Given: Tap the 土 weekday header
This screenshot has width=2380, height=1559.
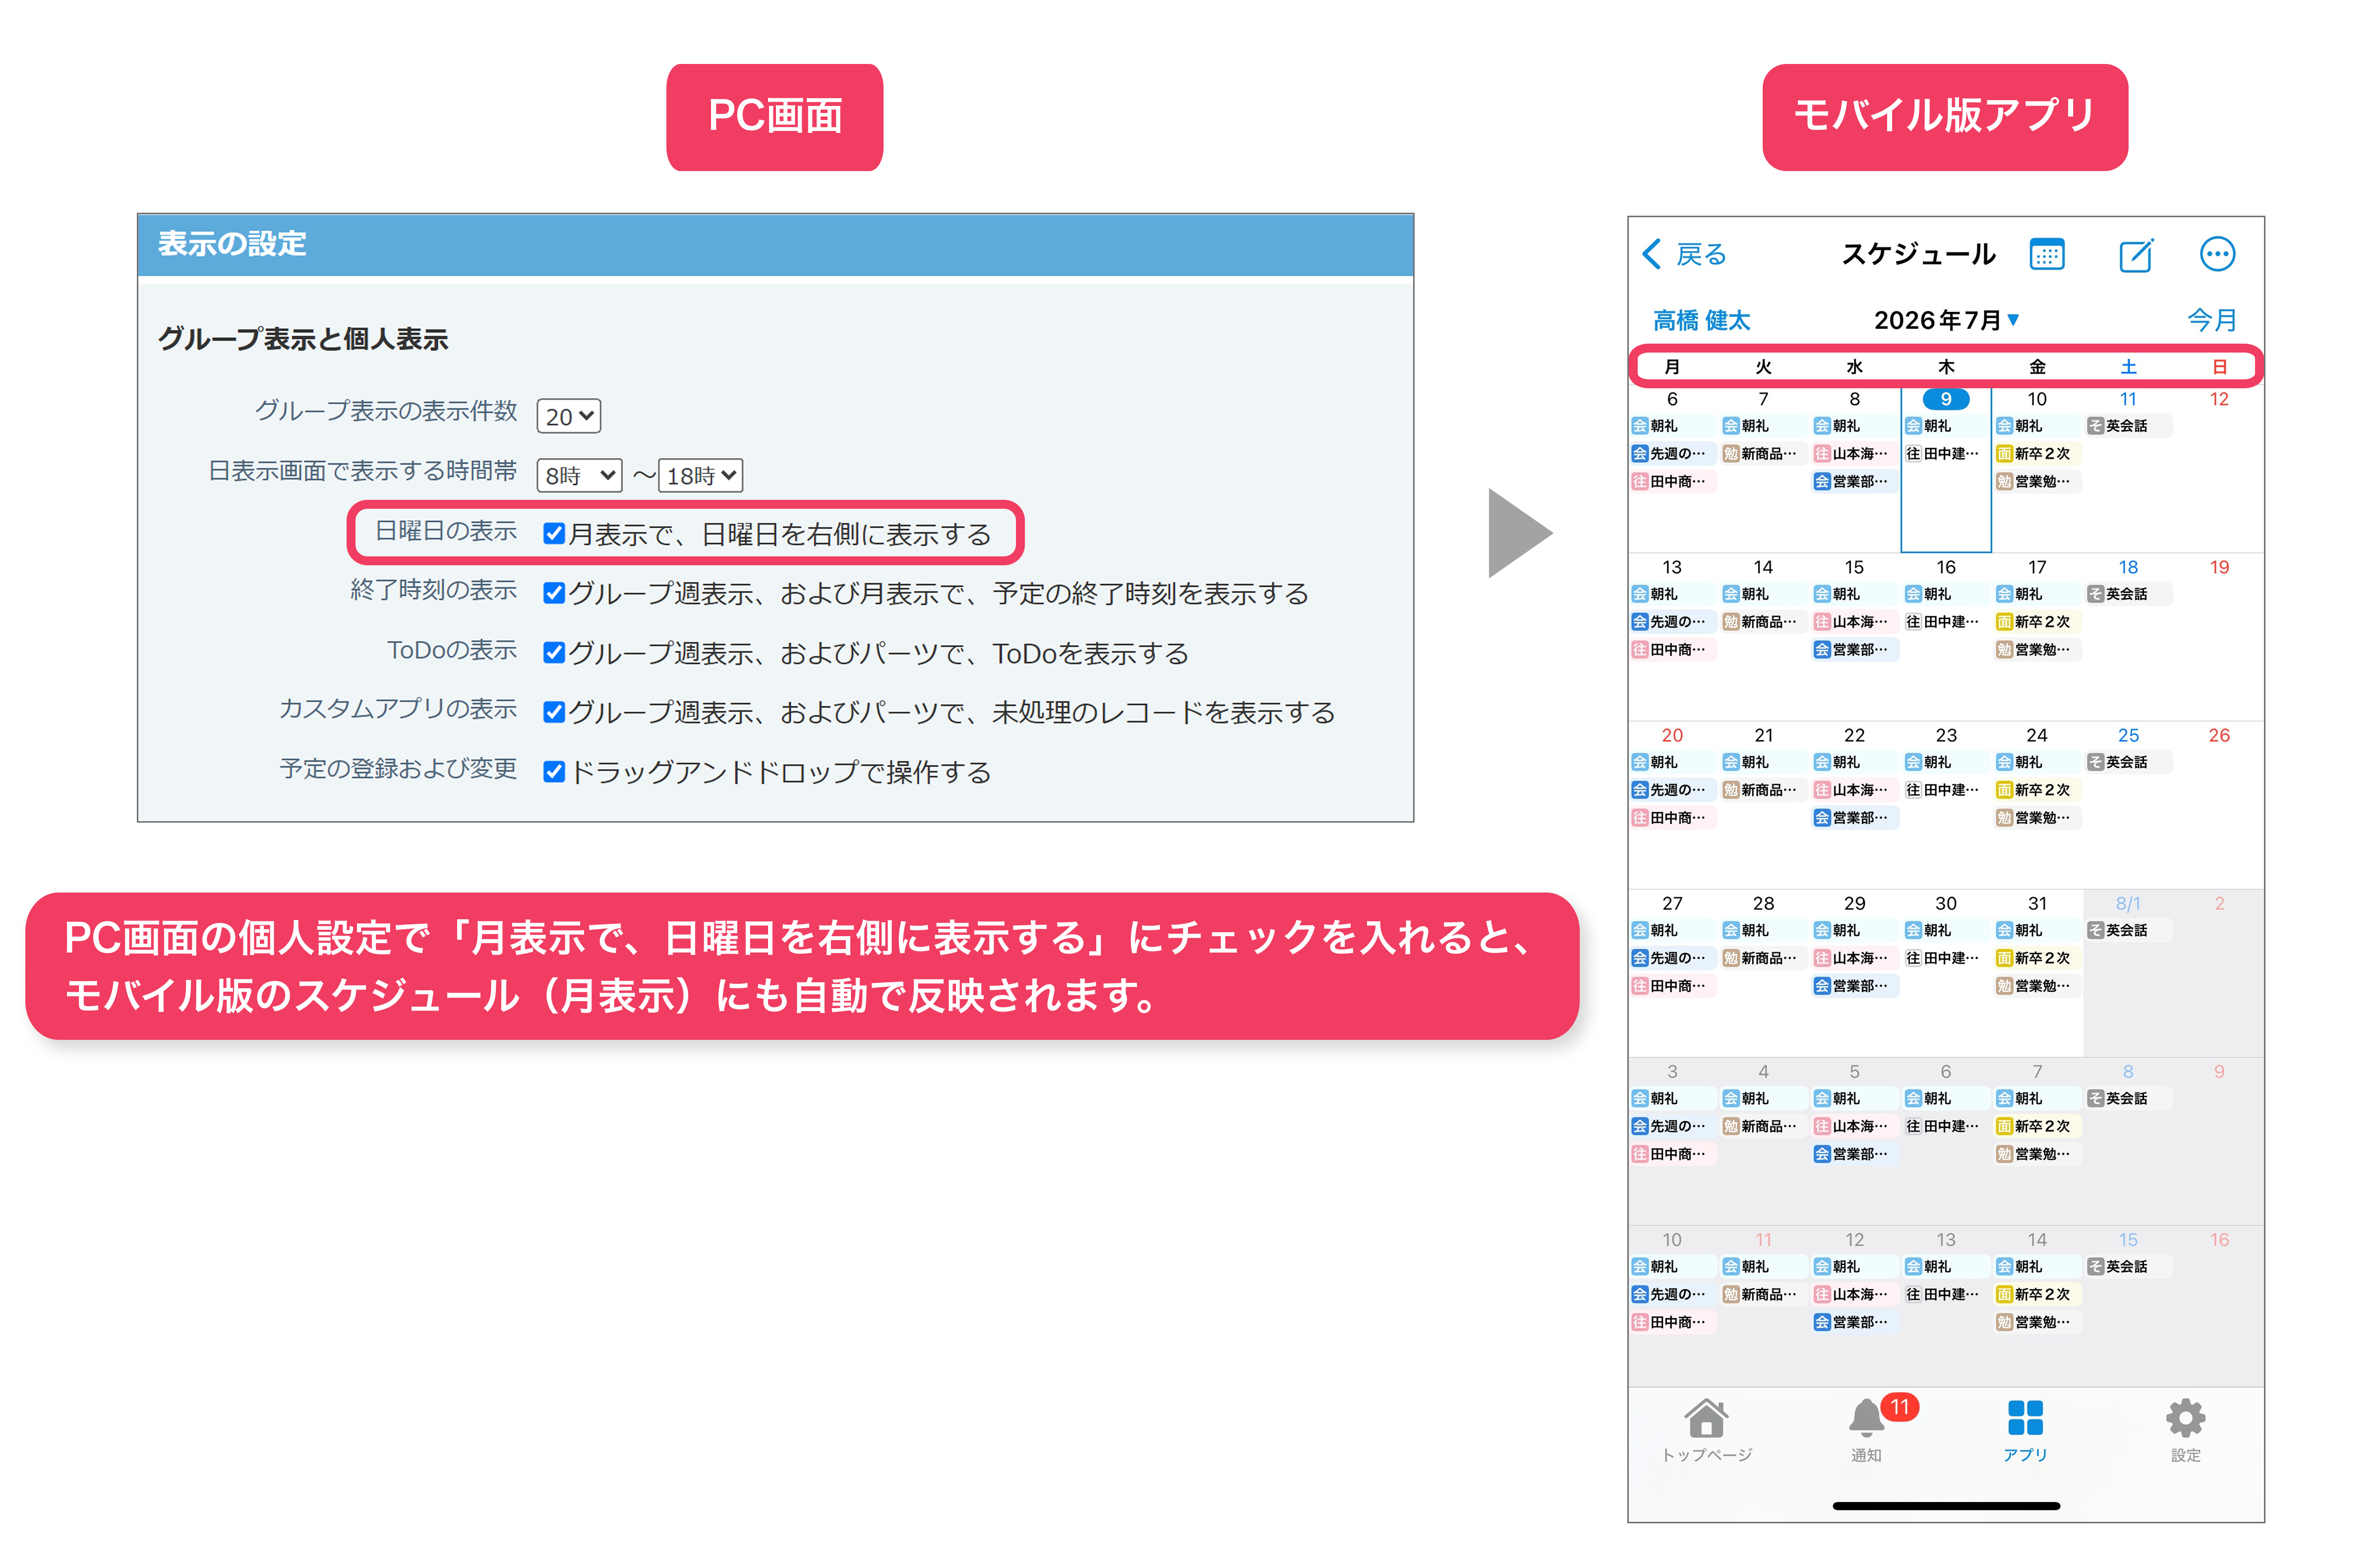Looking at the screenshot, I should (2128, 367).
